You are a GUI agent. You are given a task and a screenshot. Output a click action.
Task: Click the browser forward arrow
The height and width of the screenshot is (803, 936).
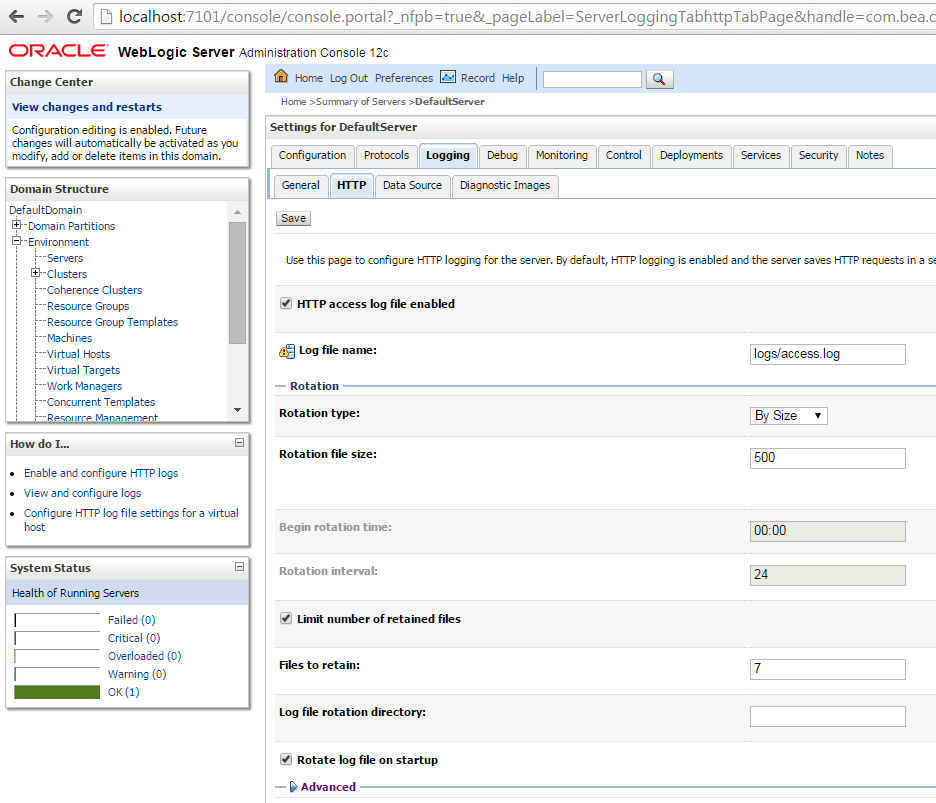(45, 16)
